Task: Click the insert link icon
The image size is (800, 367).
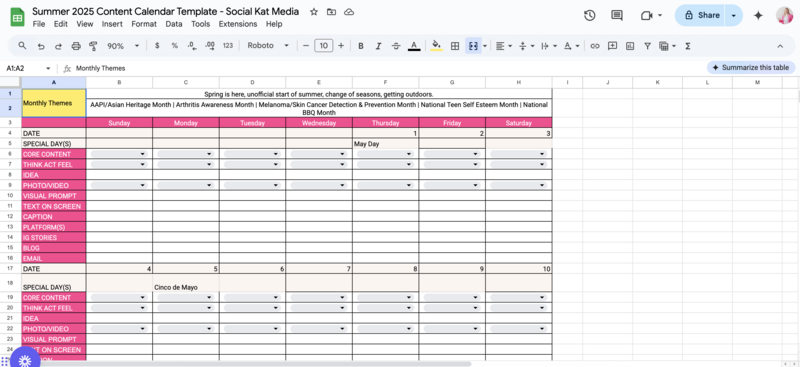Action: click(594, 46)
